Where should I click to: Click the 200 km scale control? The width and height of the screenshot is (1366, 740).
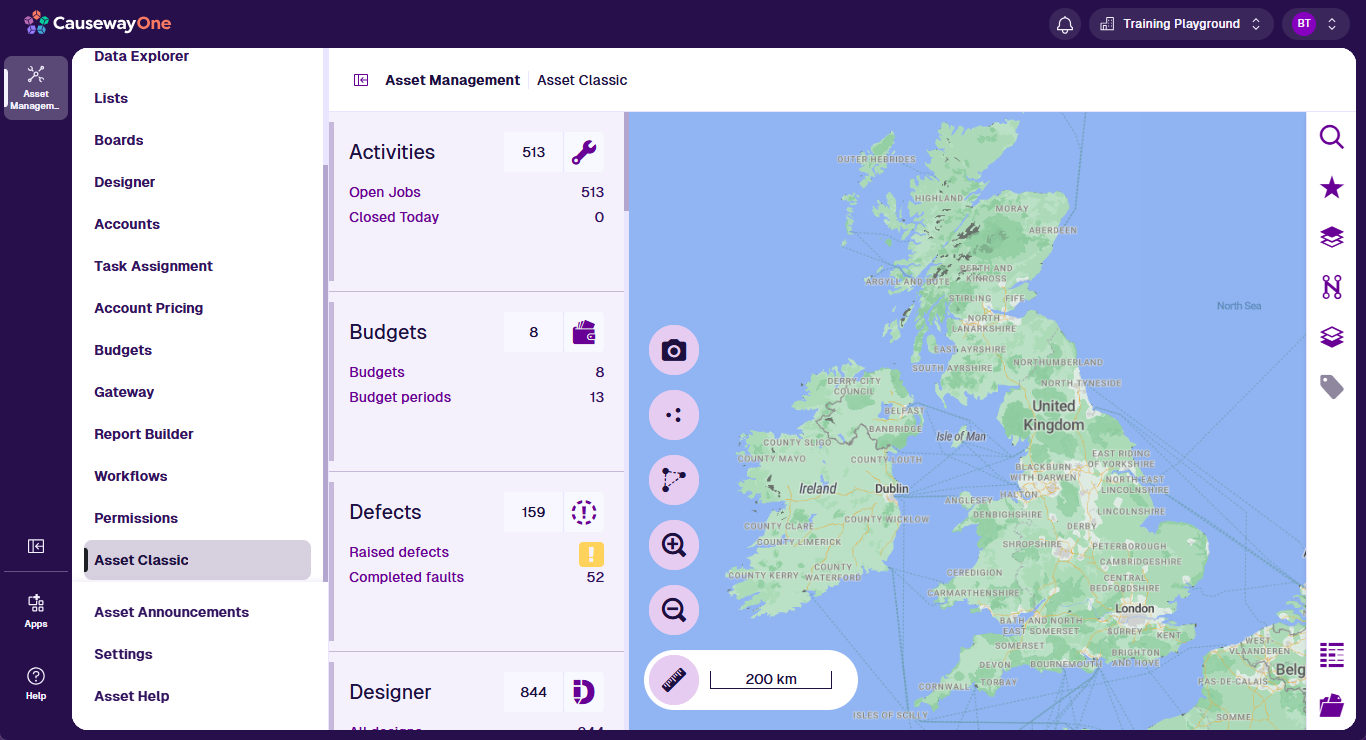click(x=770, y=679)
